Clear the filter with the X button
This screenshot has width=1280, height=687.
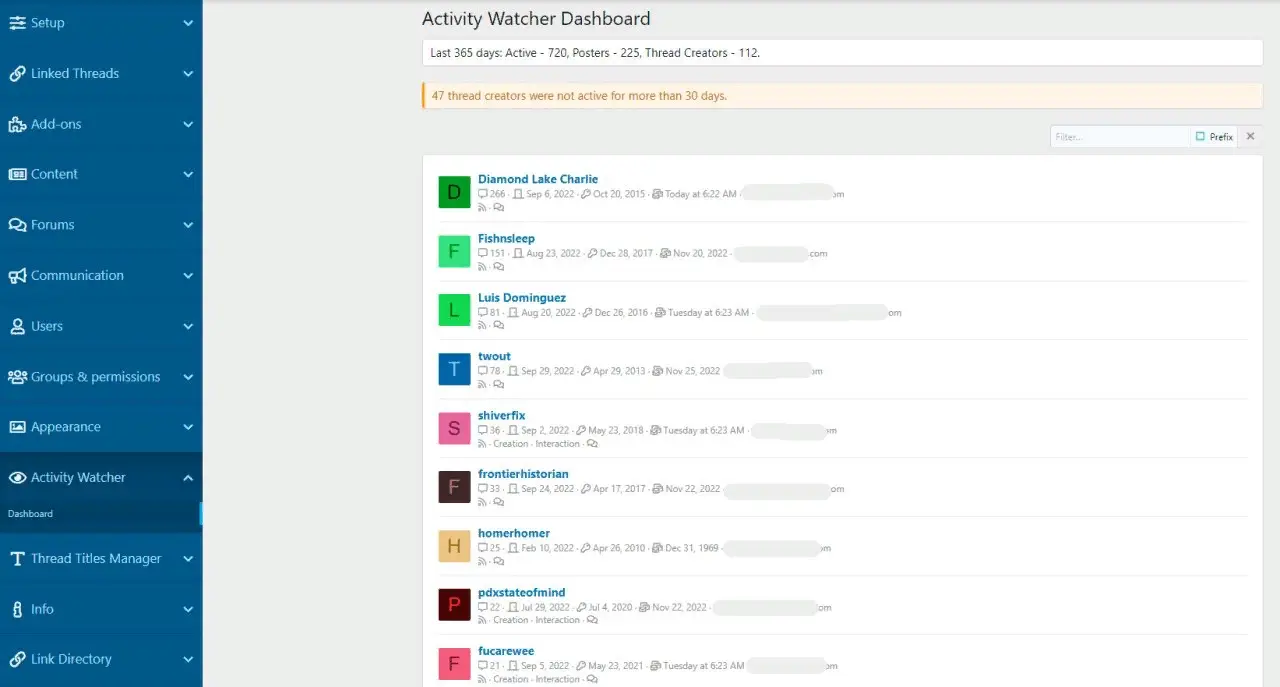pyautogui.click(x=1250, y=137)
